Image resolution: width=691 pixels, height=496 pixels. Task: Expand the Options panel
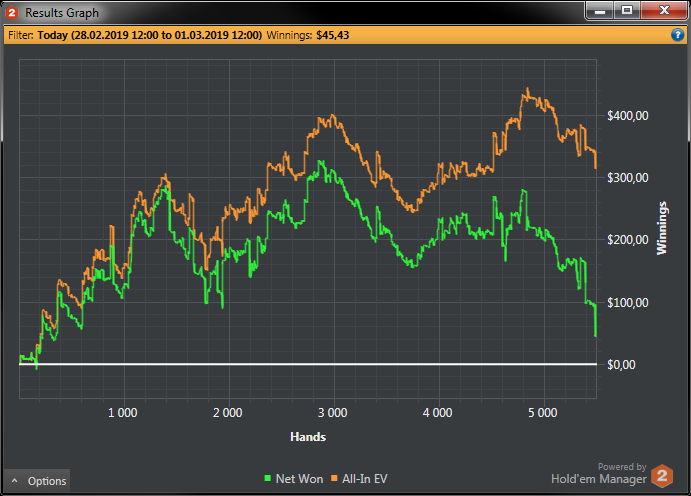(37, 481)
